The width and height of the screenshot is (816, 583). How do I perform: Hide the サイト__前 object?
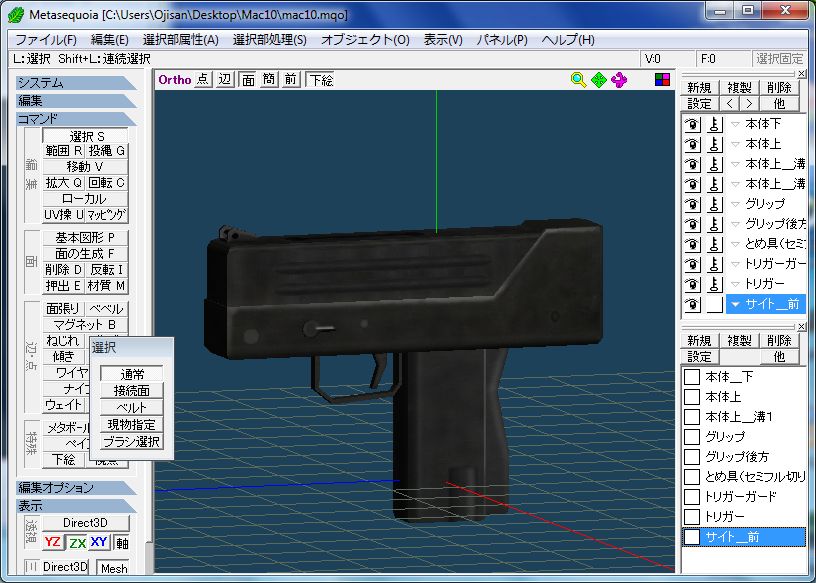[x=692, y=304]
